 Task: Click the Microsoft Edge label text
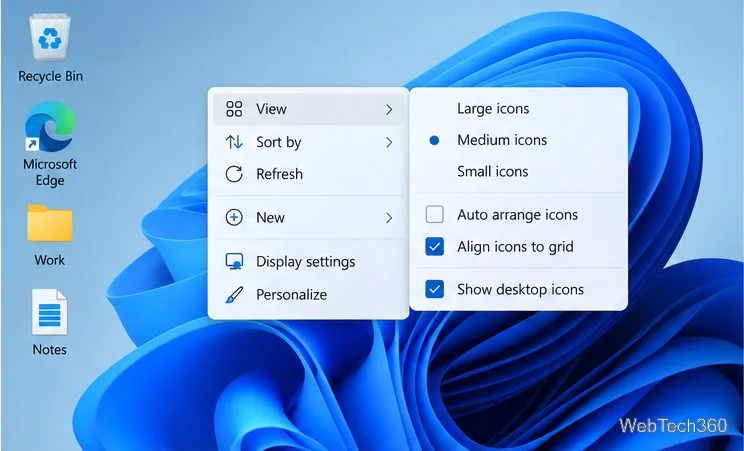(x=50, y=172)
